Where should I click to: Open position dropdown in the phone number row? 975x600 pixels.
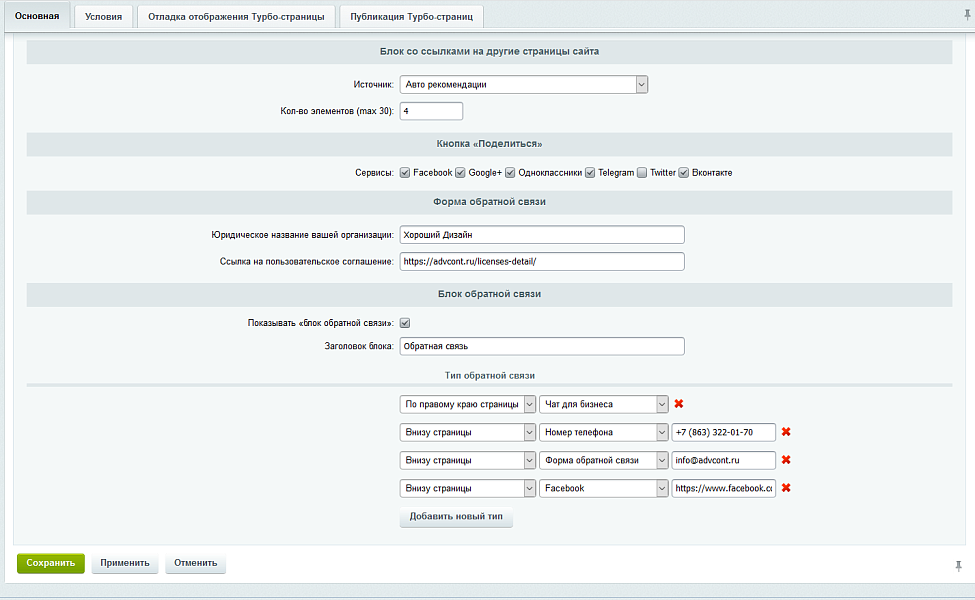pos(468,432)
